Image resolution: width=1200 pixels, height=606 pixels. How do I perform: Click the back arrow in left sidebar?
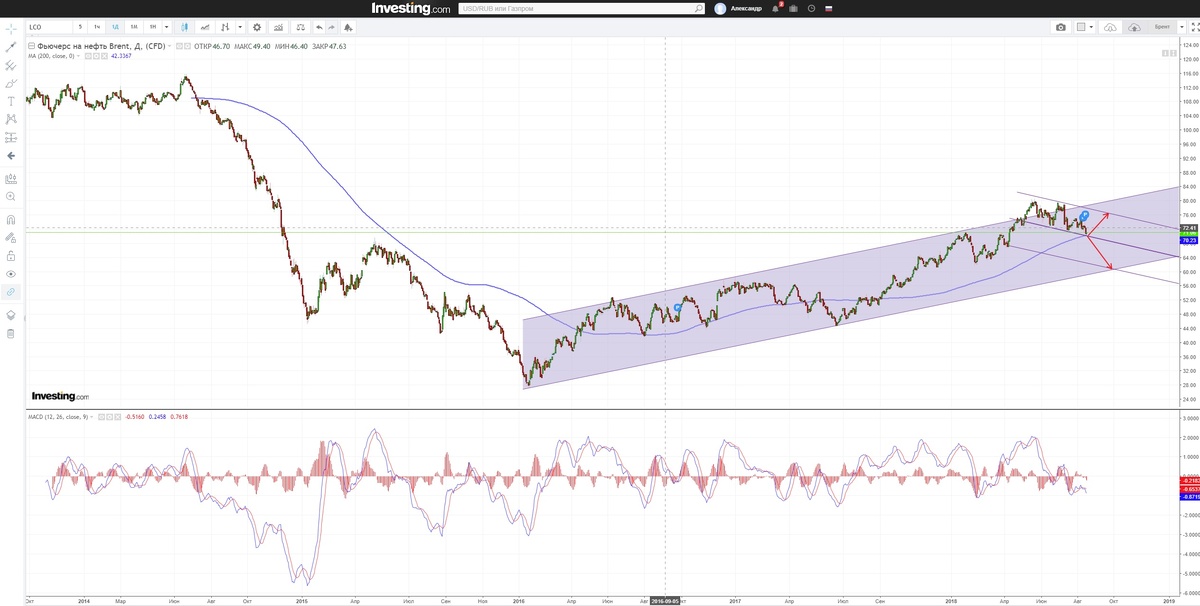pyautogui.click(x=11, y=156)
